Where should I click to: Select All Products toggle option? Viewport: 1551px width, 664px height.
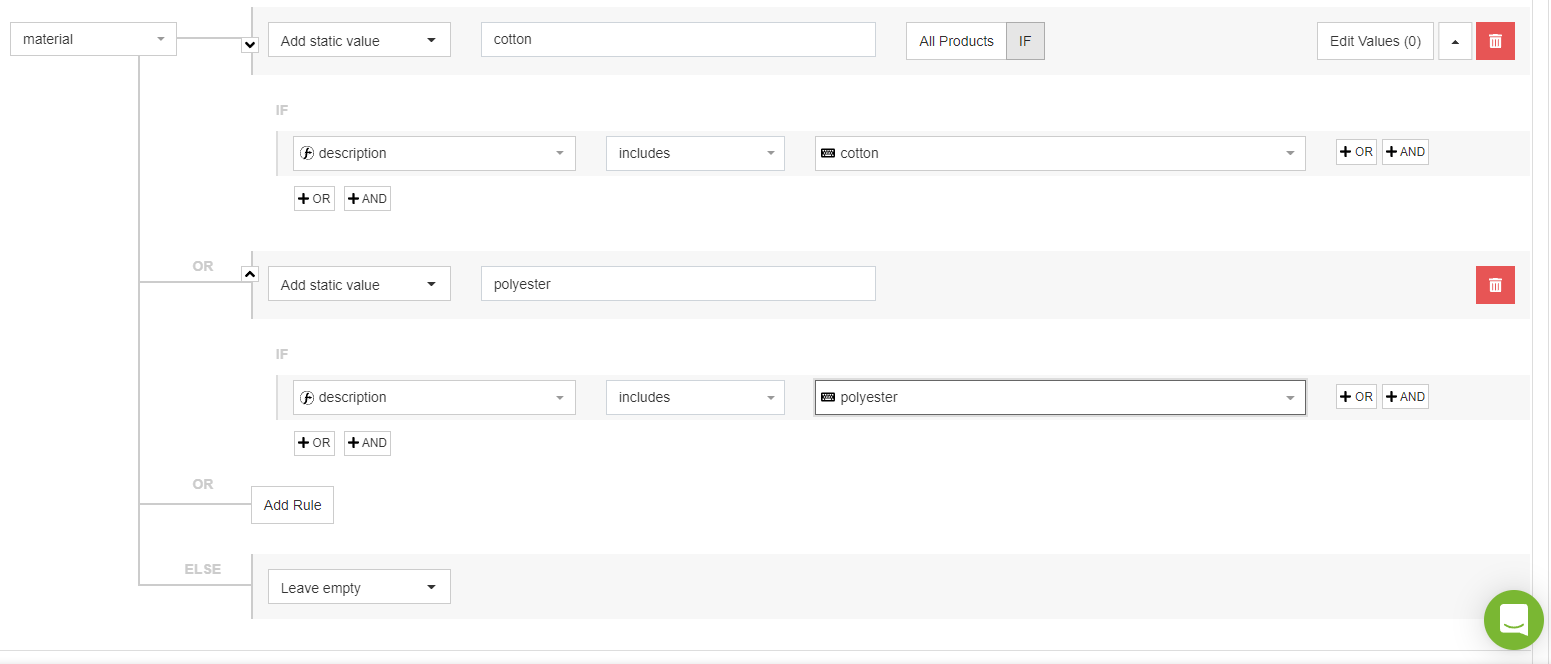click(956, 41)
